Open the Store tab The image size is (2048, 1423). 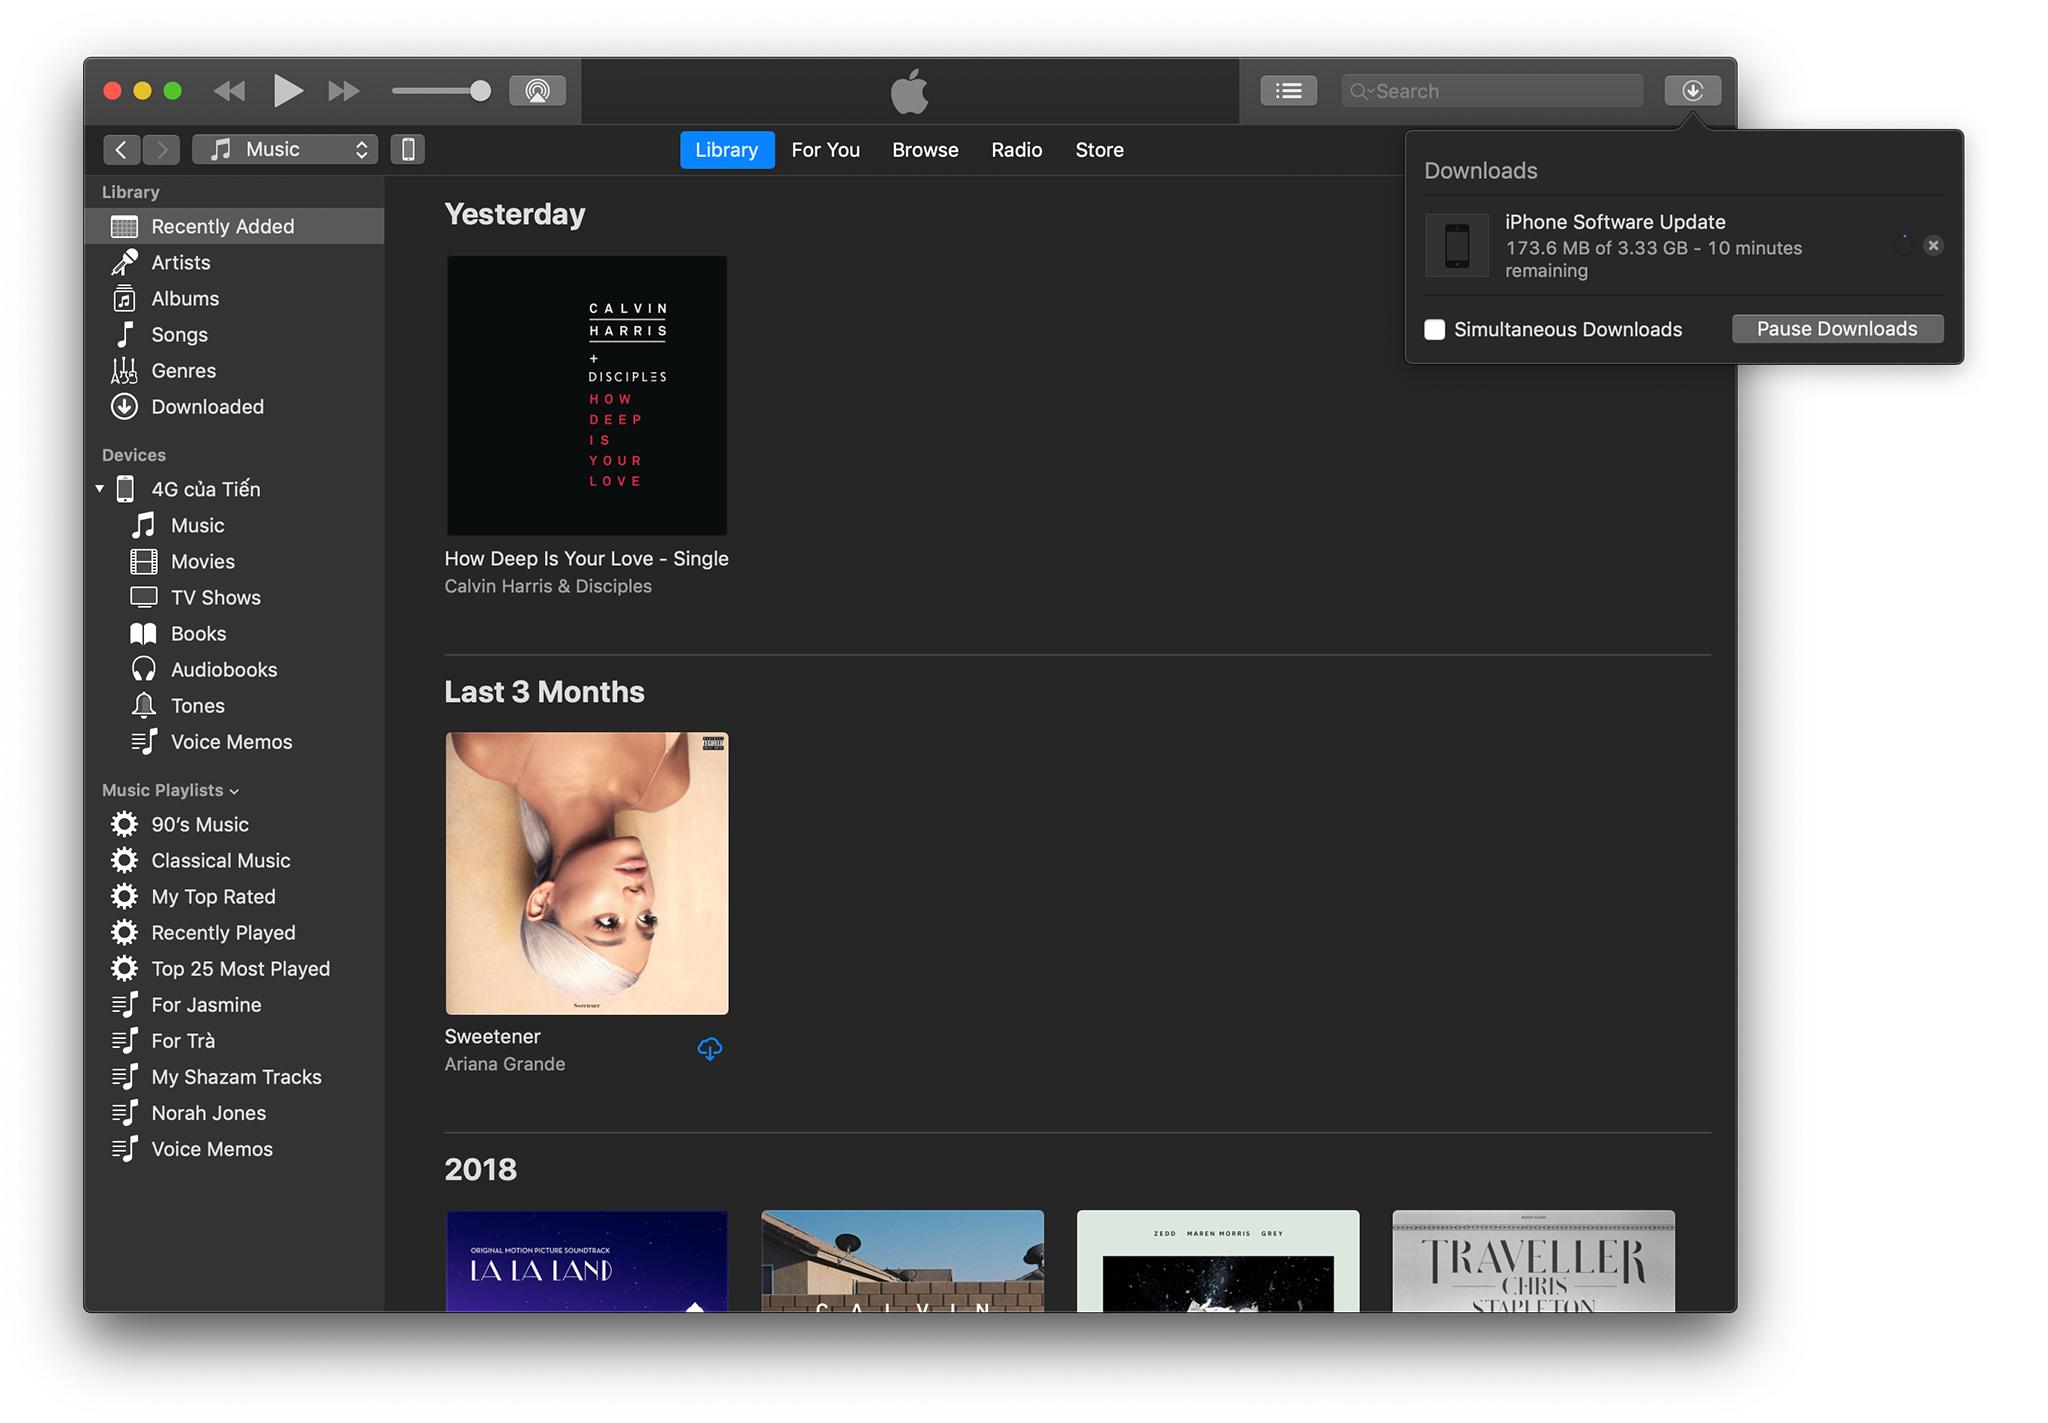point(1099,150)
